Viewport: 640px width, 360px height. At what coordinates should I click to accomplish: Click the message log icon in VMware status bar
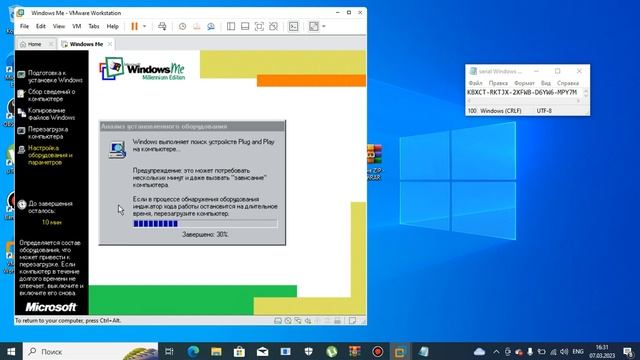coord(352,321)
